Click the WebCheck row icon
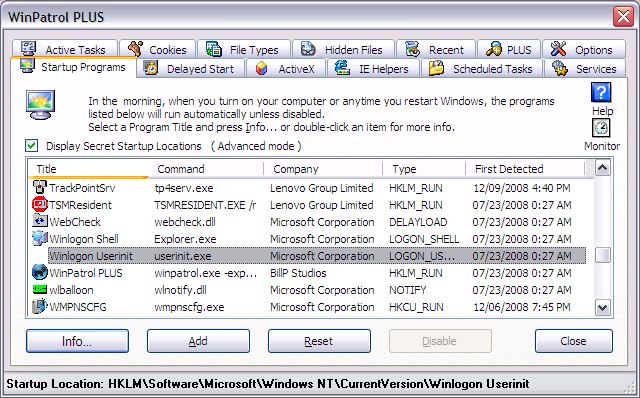Image resolution: width=640 pixels, height=398 pixels. 40,221
